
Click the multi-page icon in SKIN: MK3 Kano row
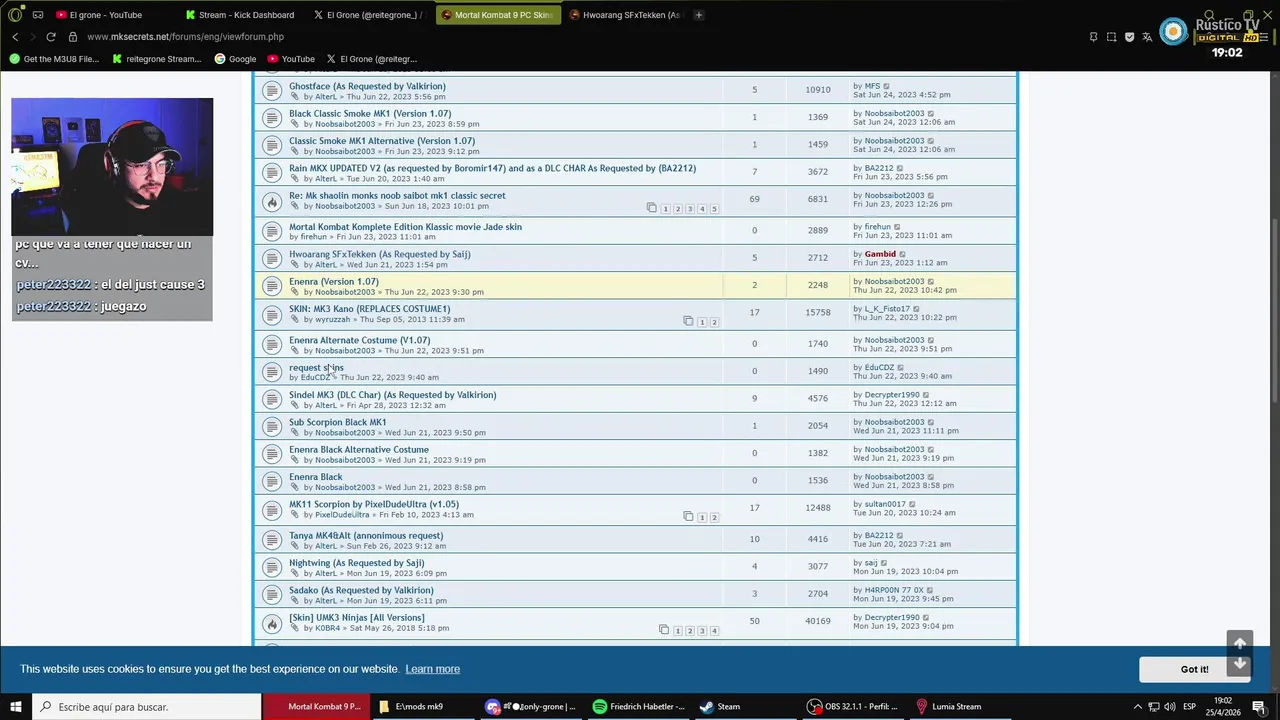pos(688,322)
